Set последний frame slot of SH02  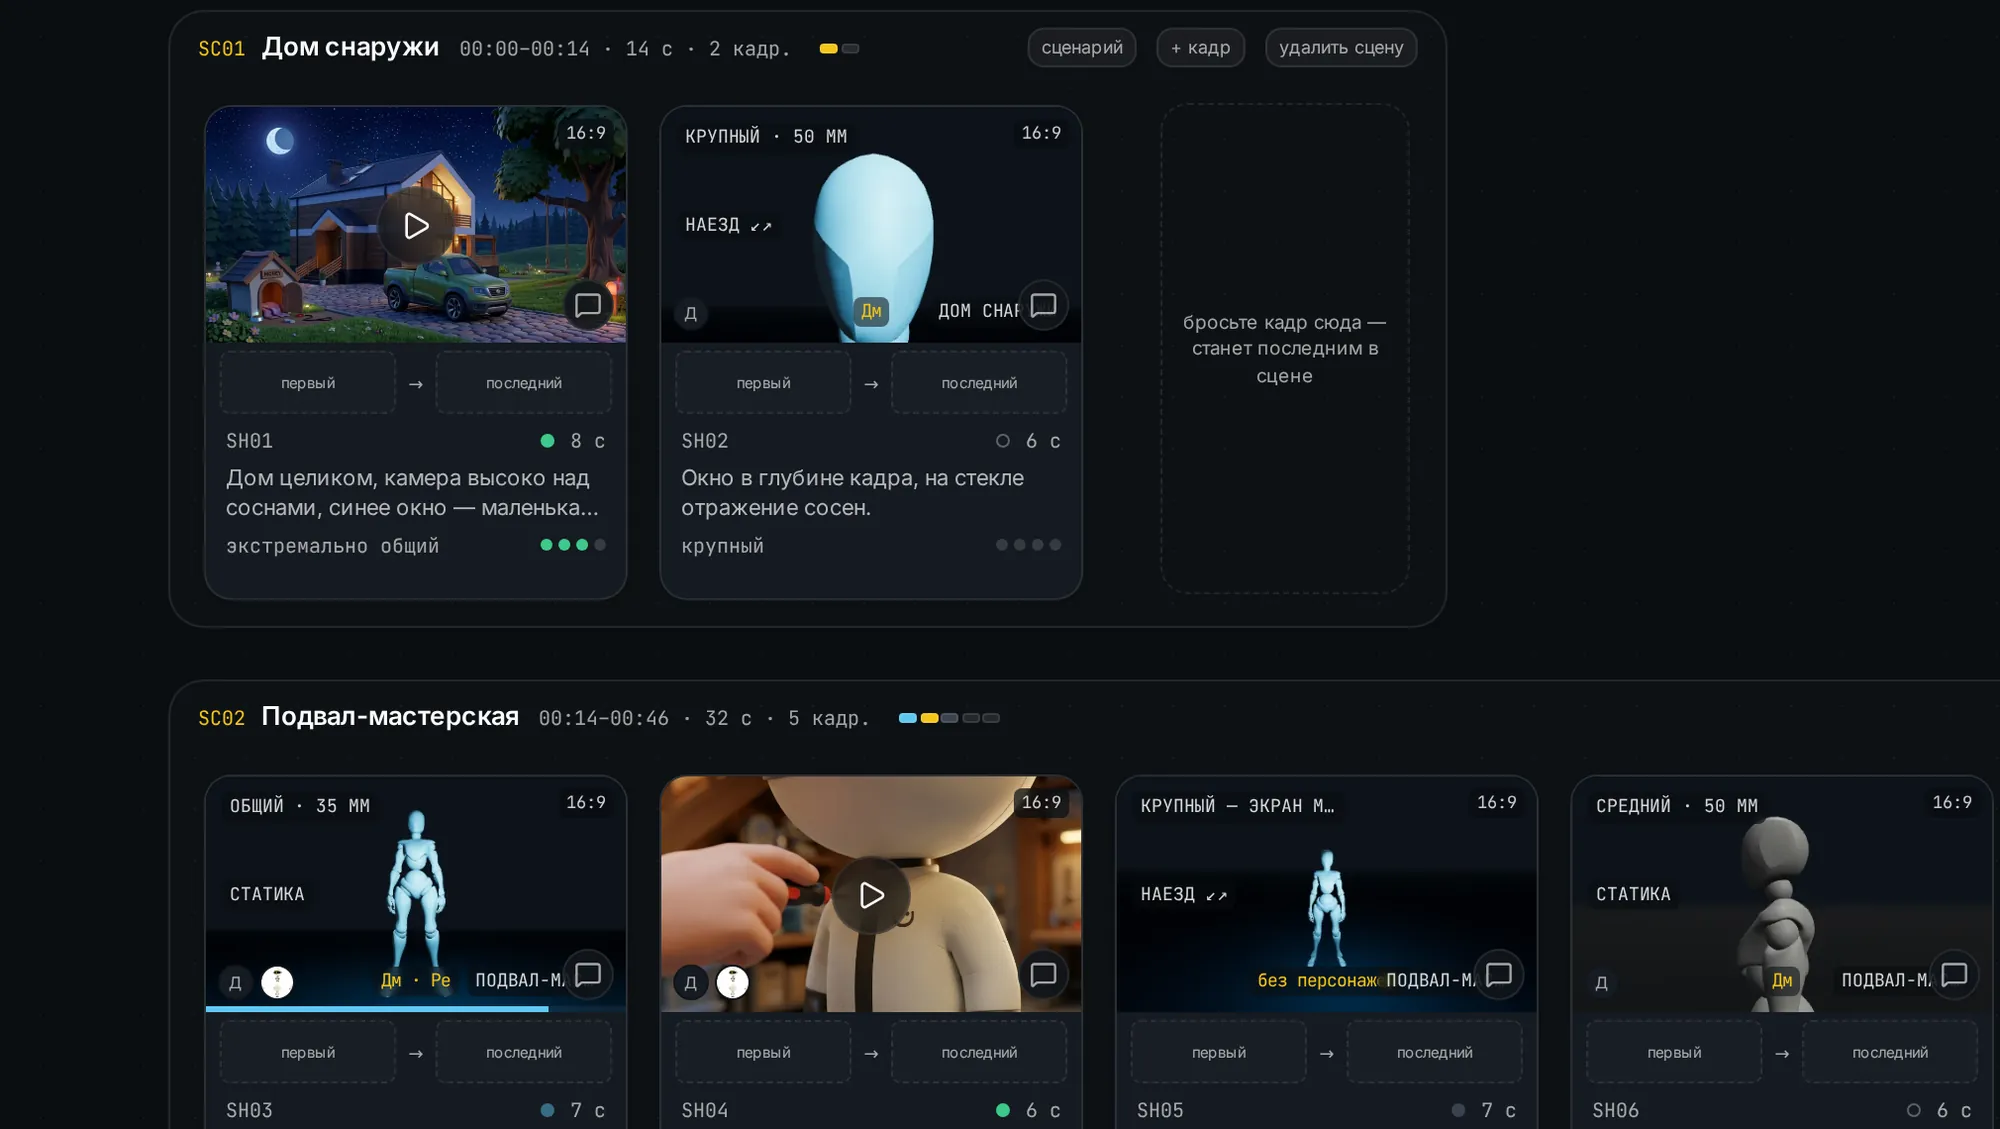coord(979,383)
